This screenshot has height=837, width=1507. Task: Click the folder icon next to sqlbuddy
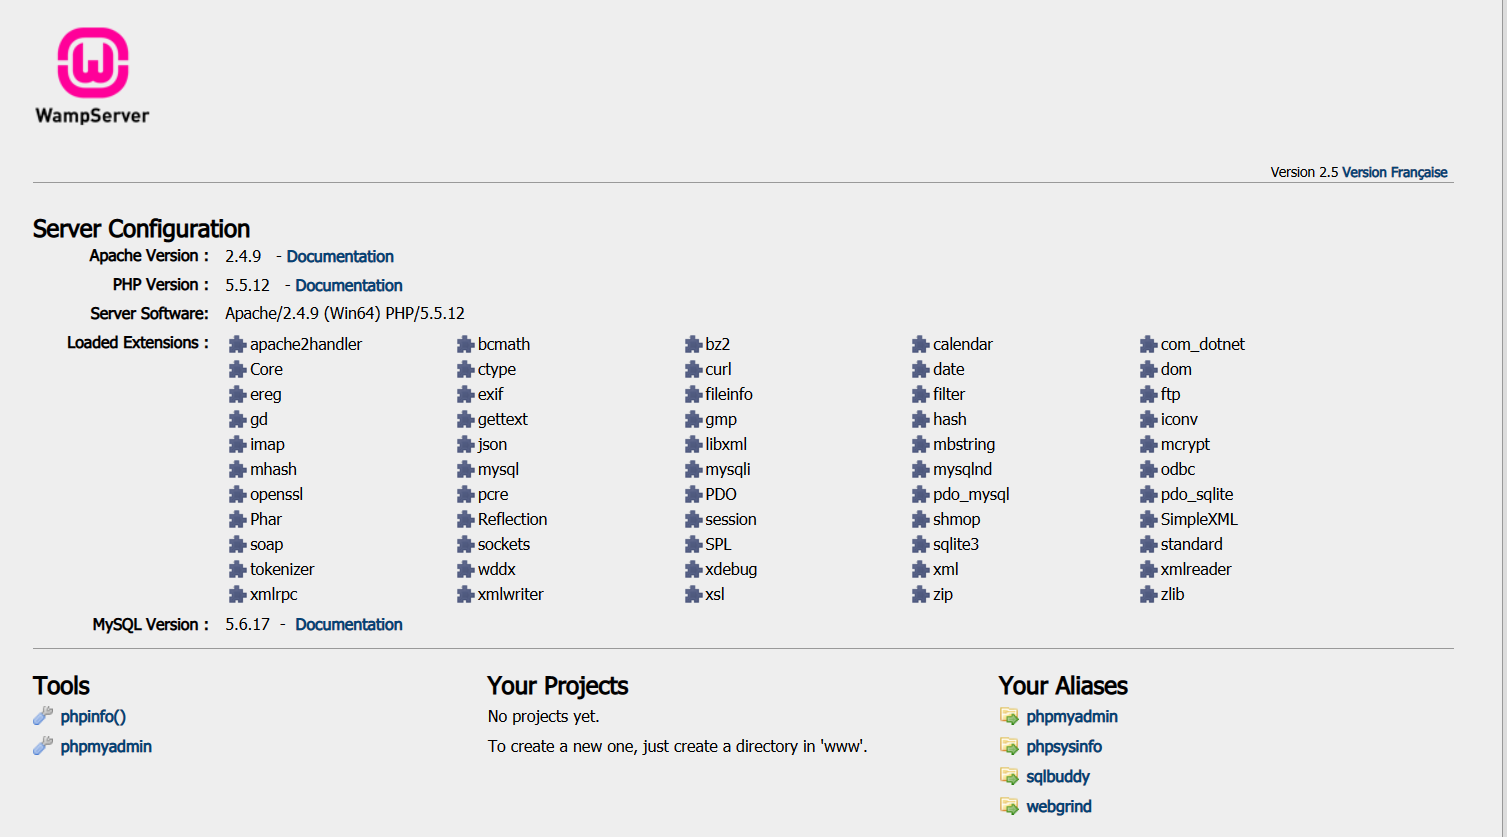(x=1009, y=776)
